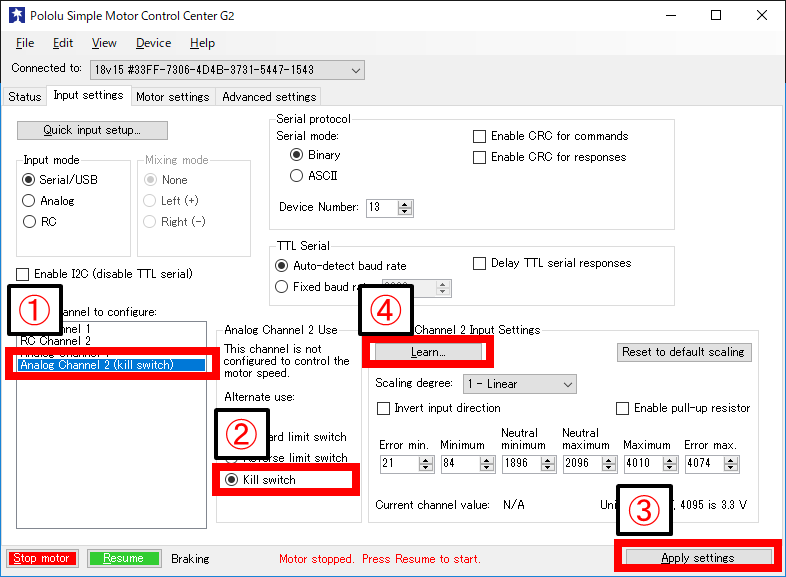This screenshot has width=786, height=577.
Task: Open Quick input setup dialog
Action: click(x=92, y=130)
